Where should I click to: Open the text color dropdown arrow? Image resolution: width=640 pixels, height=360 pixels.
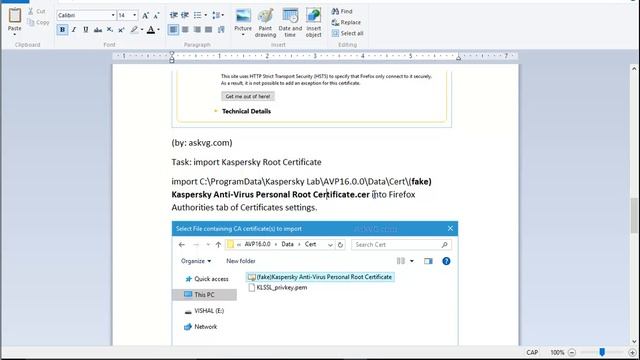coord(158,29)
